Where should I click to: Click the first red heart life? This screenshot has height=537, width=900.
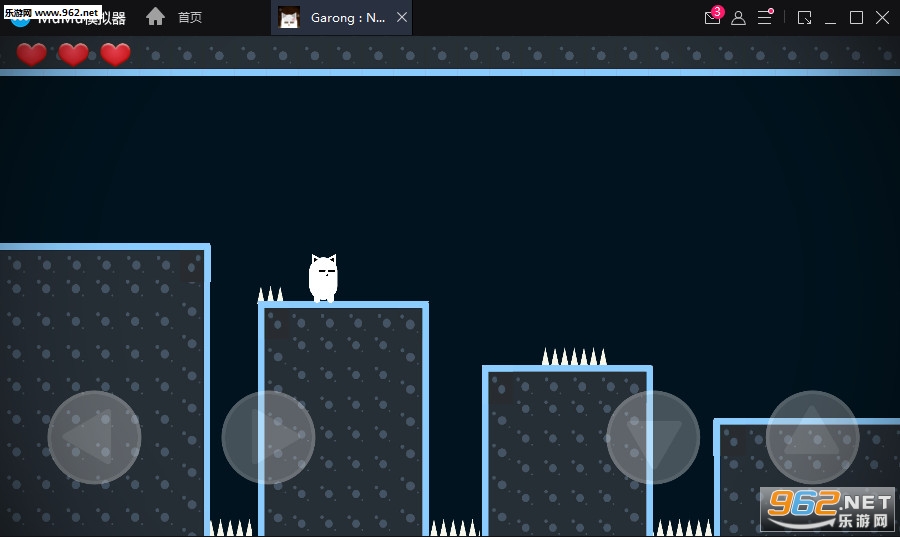(31, 55)
